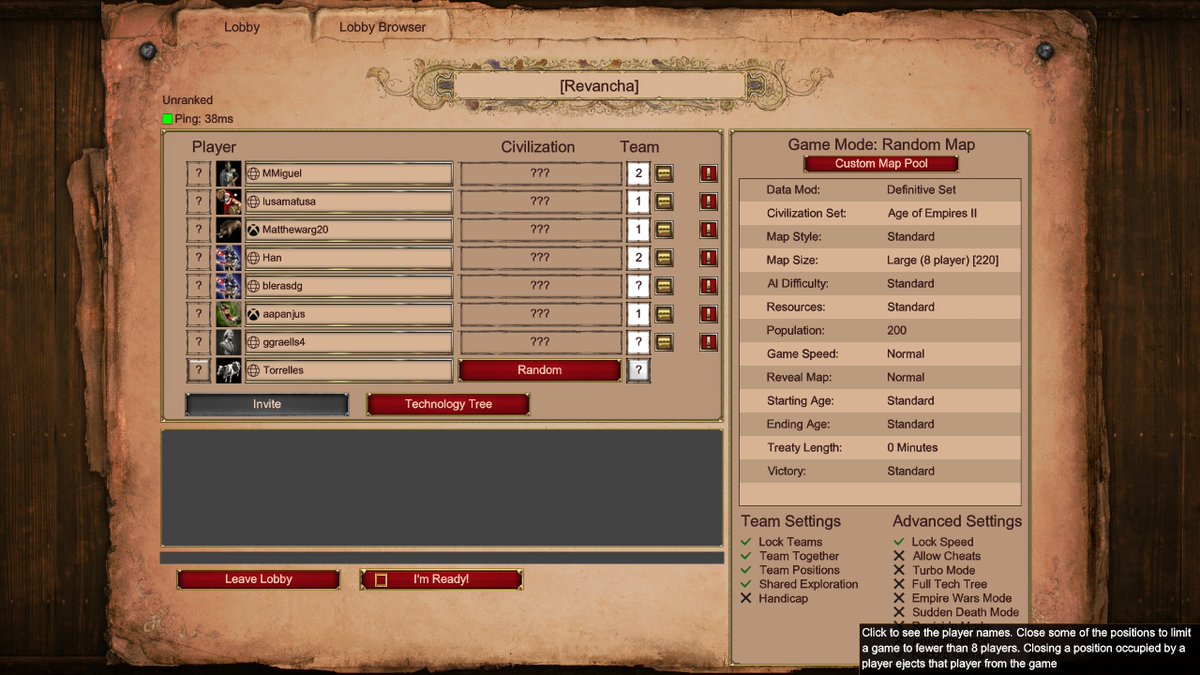Click ggraells4's statue avatar portrait

click(229, 342)
